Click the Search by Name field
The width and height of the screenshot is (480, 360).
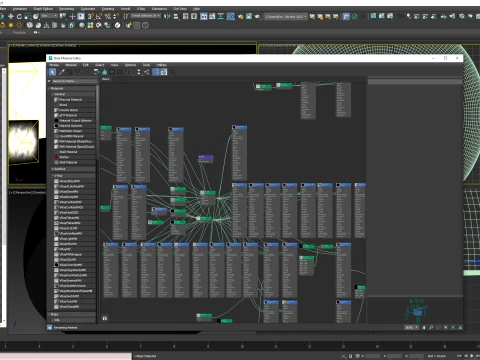pos(75,81)
